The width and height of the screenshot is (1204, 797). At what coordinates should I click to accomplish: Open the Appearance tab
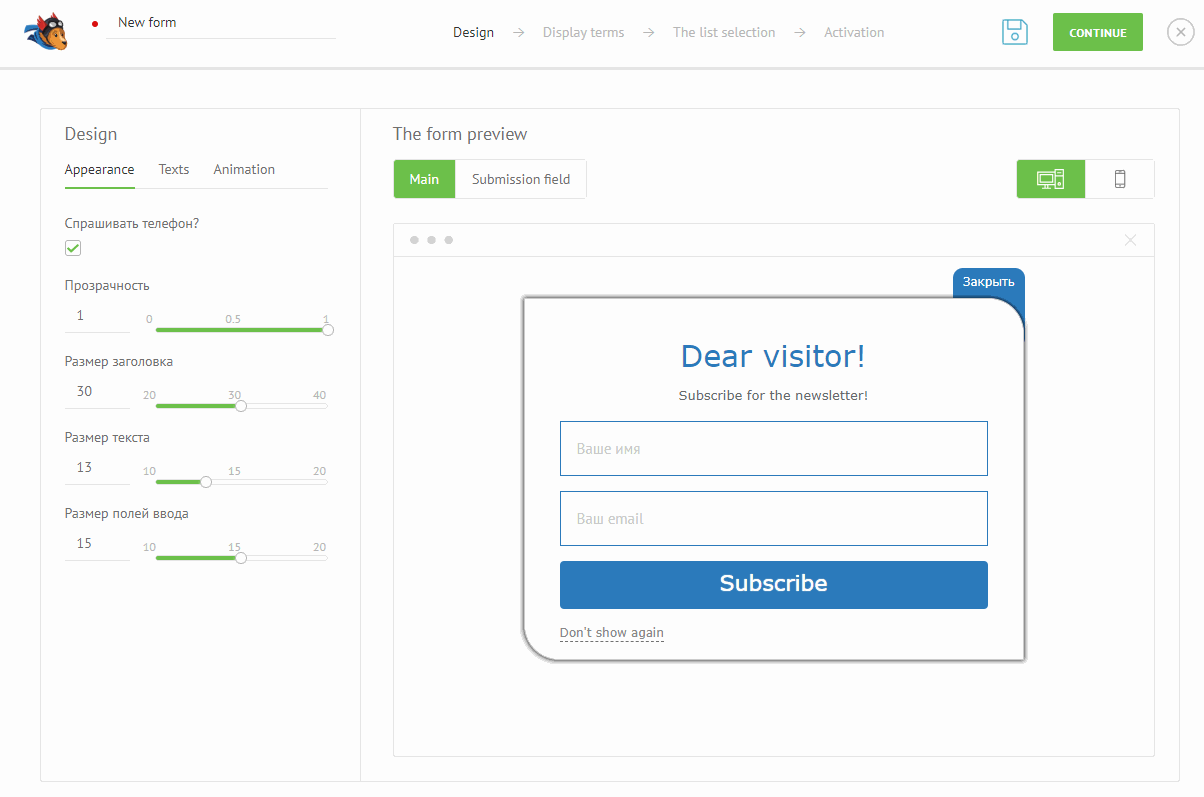(x=99, y=170)
